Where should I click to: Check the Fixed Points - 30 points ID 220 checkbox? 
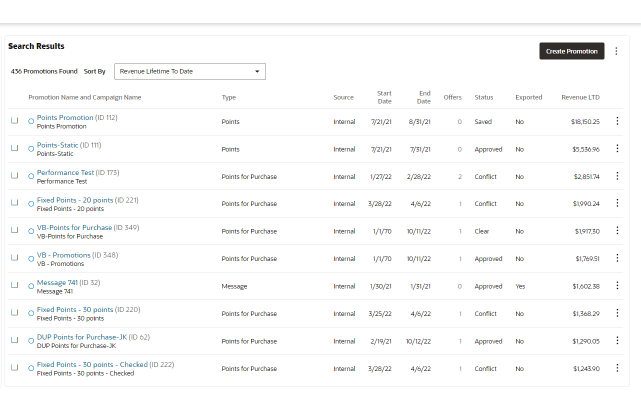tap(15, 313)
